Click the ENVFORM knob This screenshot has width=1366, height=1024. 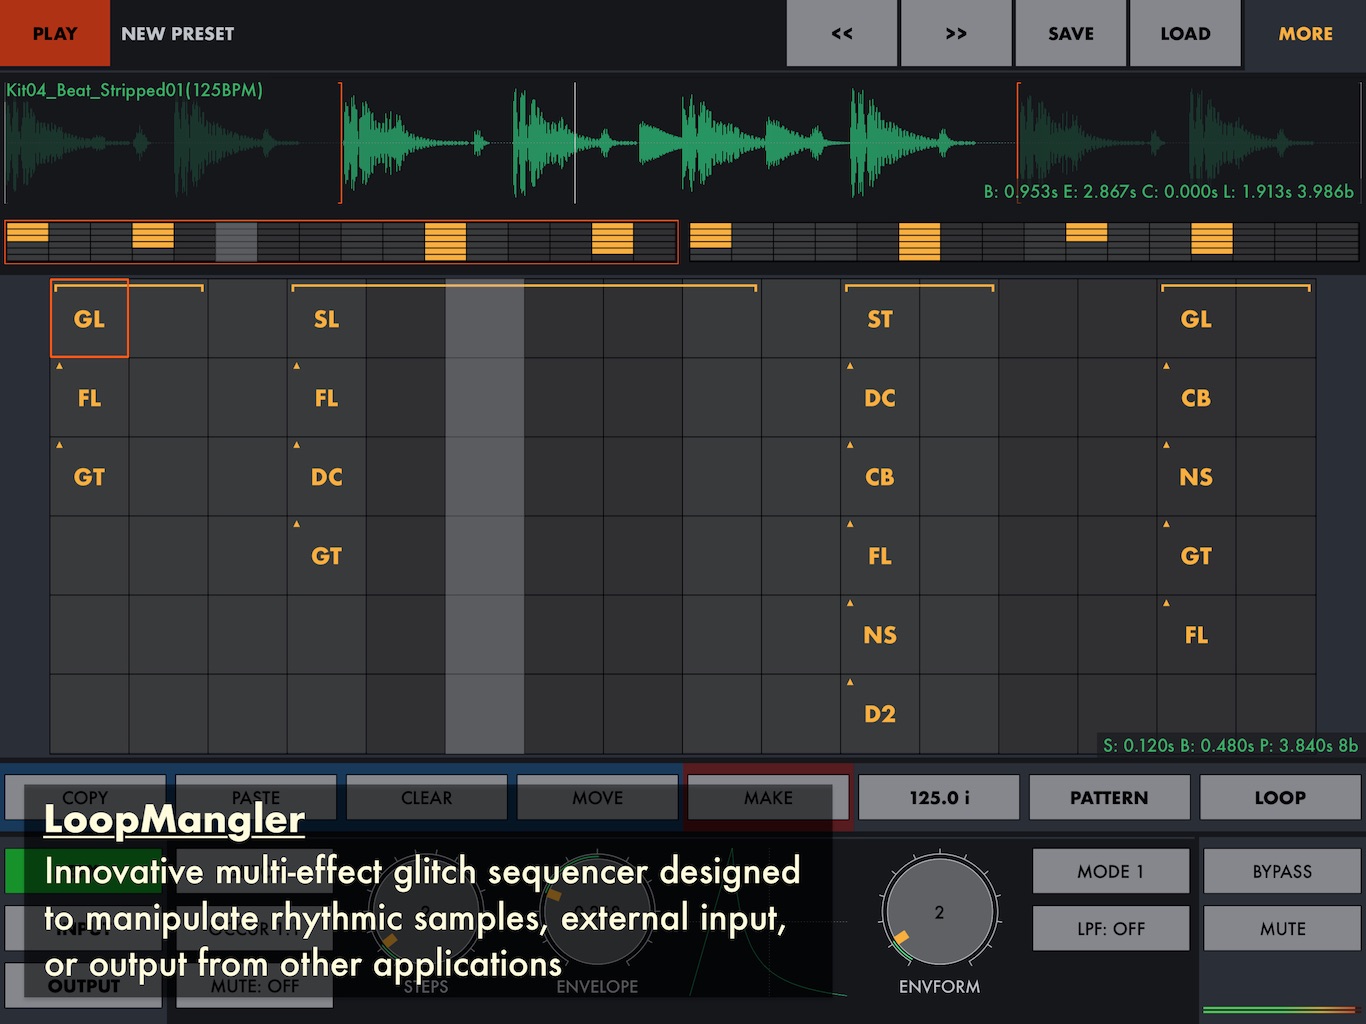tap(939, 912)
